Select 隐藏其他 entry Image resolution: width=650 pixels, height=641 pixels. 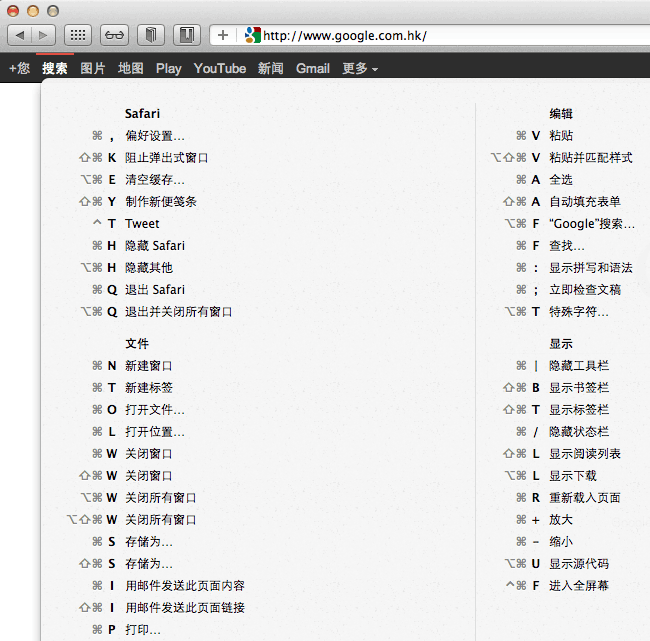pos(149,267)
